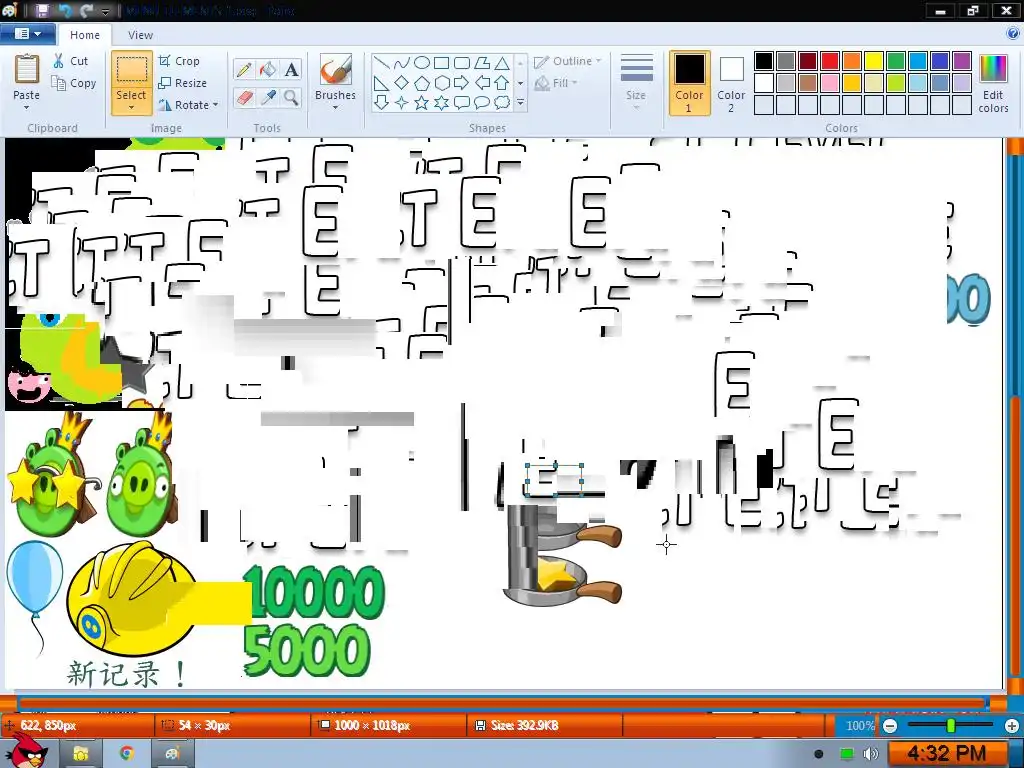
Task: Click the zoom out minus button
Action: pyautogui.click(x=889, y=726)
